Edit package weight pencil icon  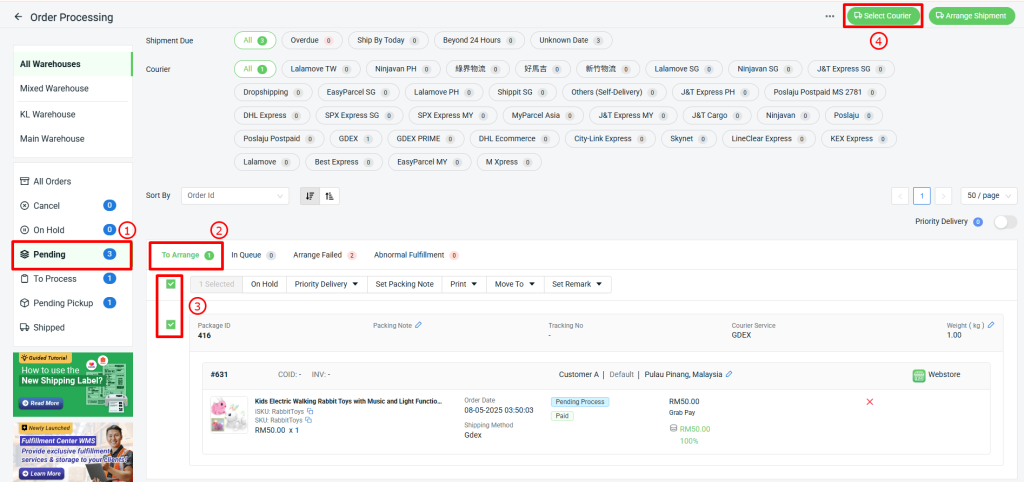[991, 325]
